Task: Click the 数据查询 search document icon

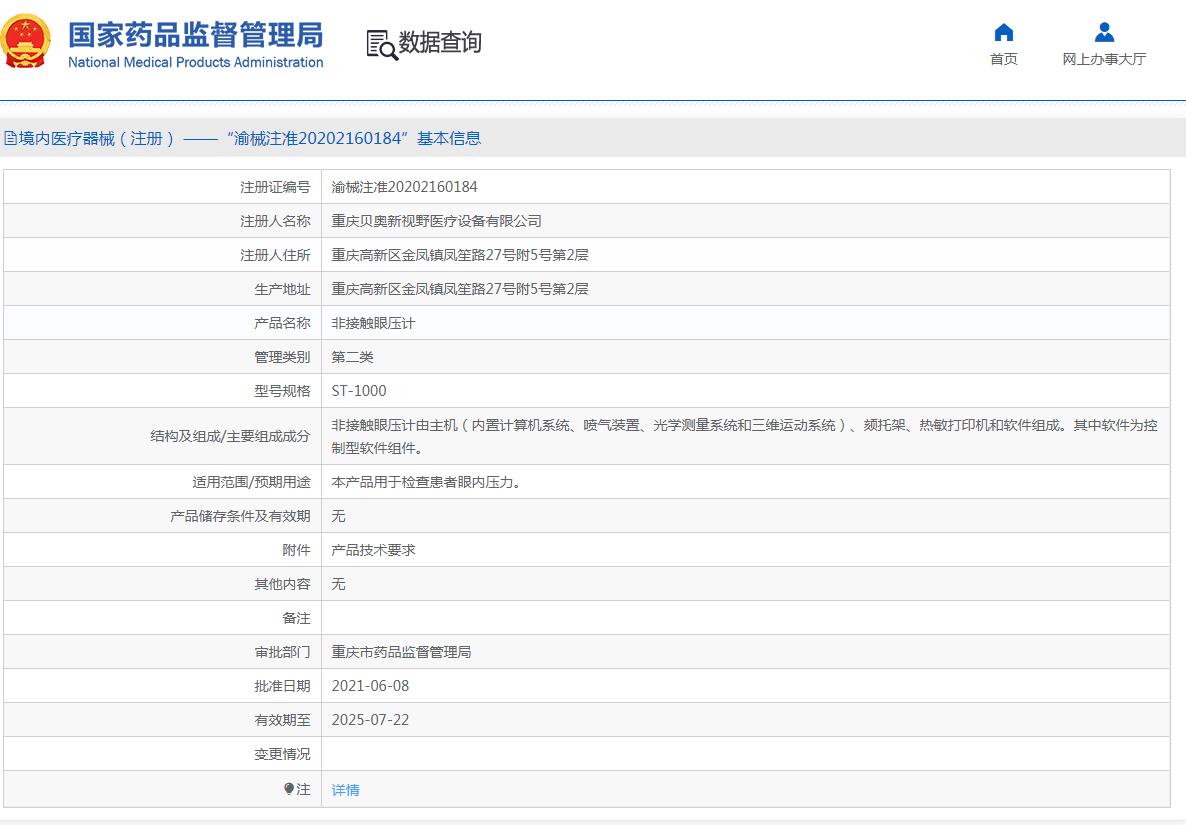Action: [382, 45]
